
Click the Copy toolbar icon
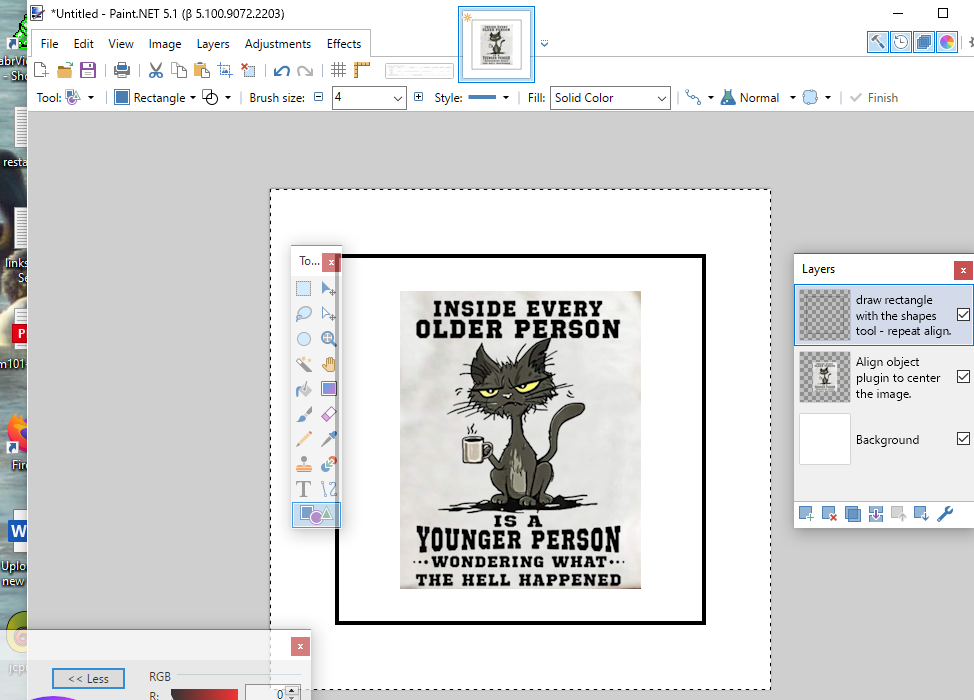click(179, 70)
